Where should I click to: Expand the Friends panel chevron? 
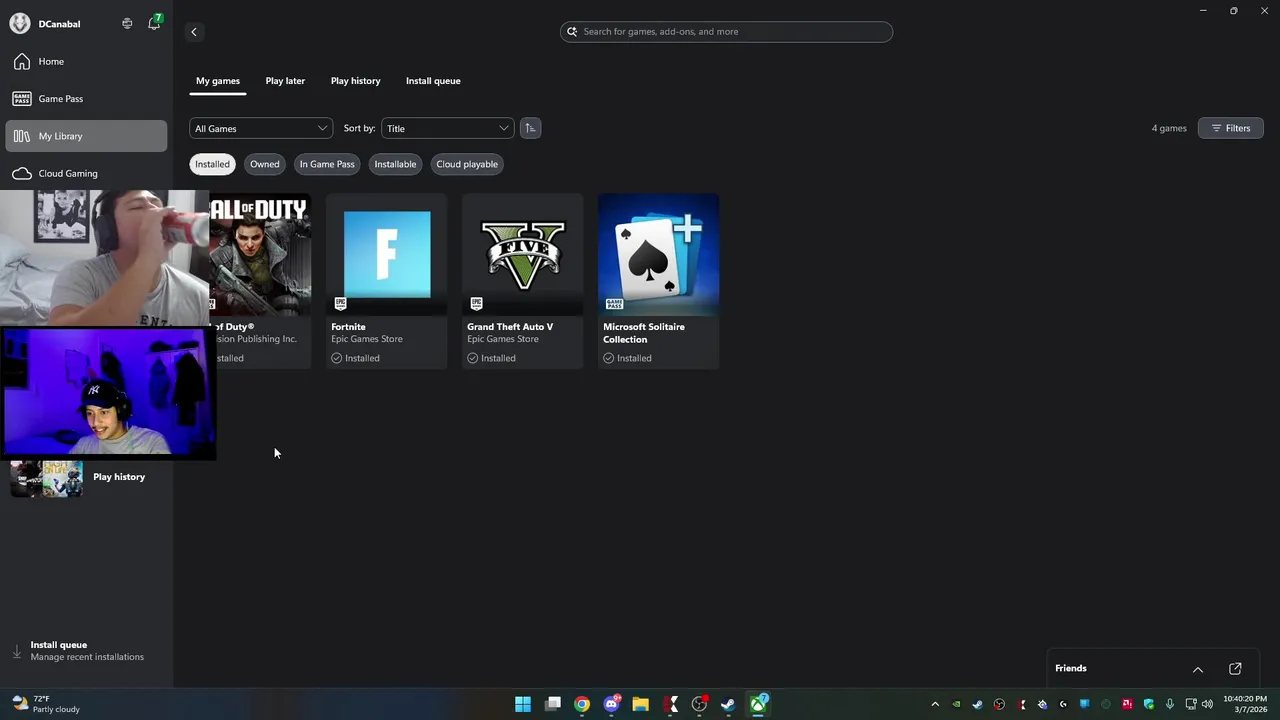pos(1198,668)
